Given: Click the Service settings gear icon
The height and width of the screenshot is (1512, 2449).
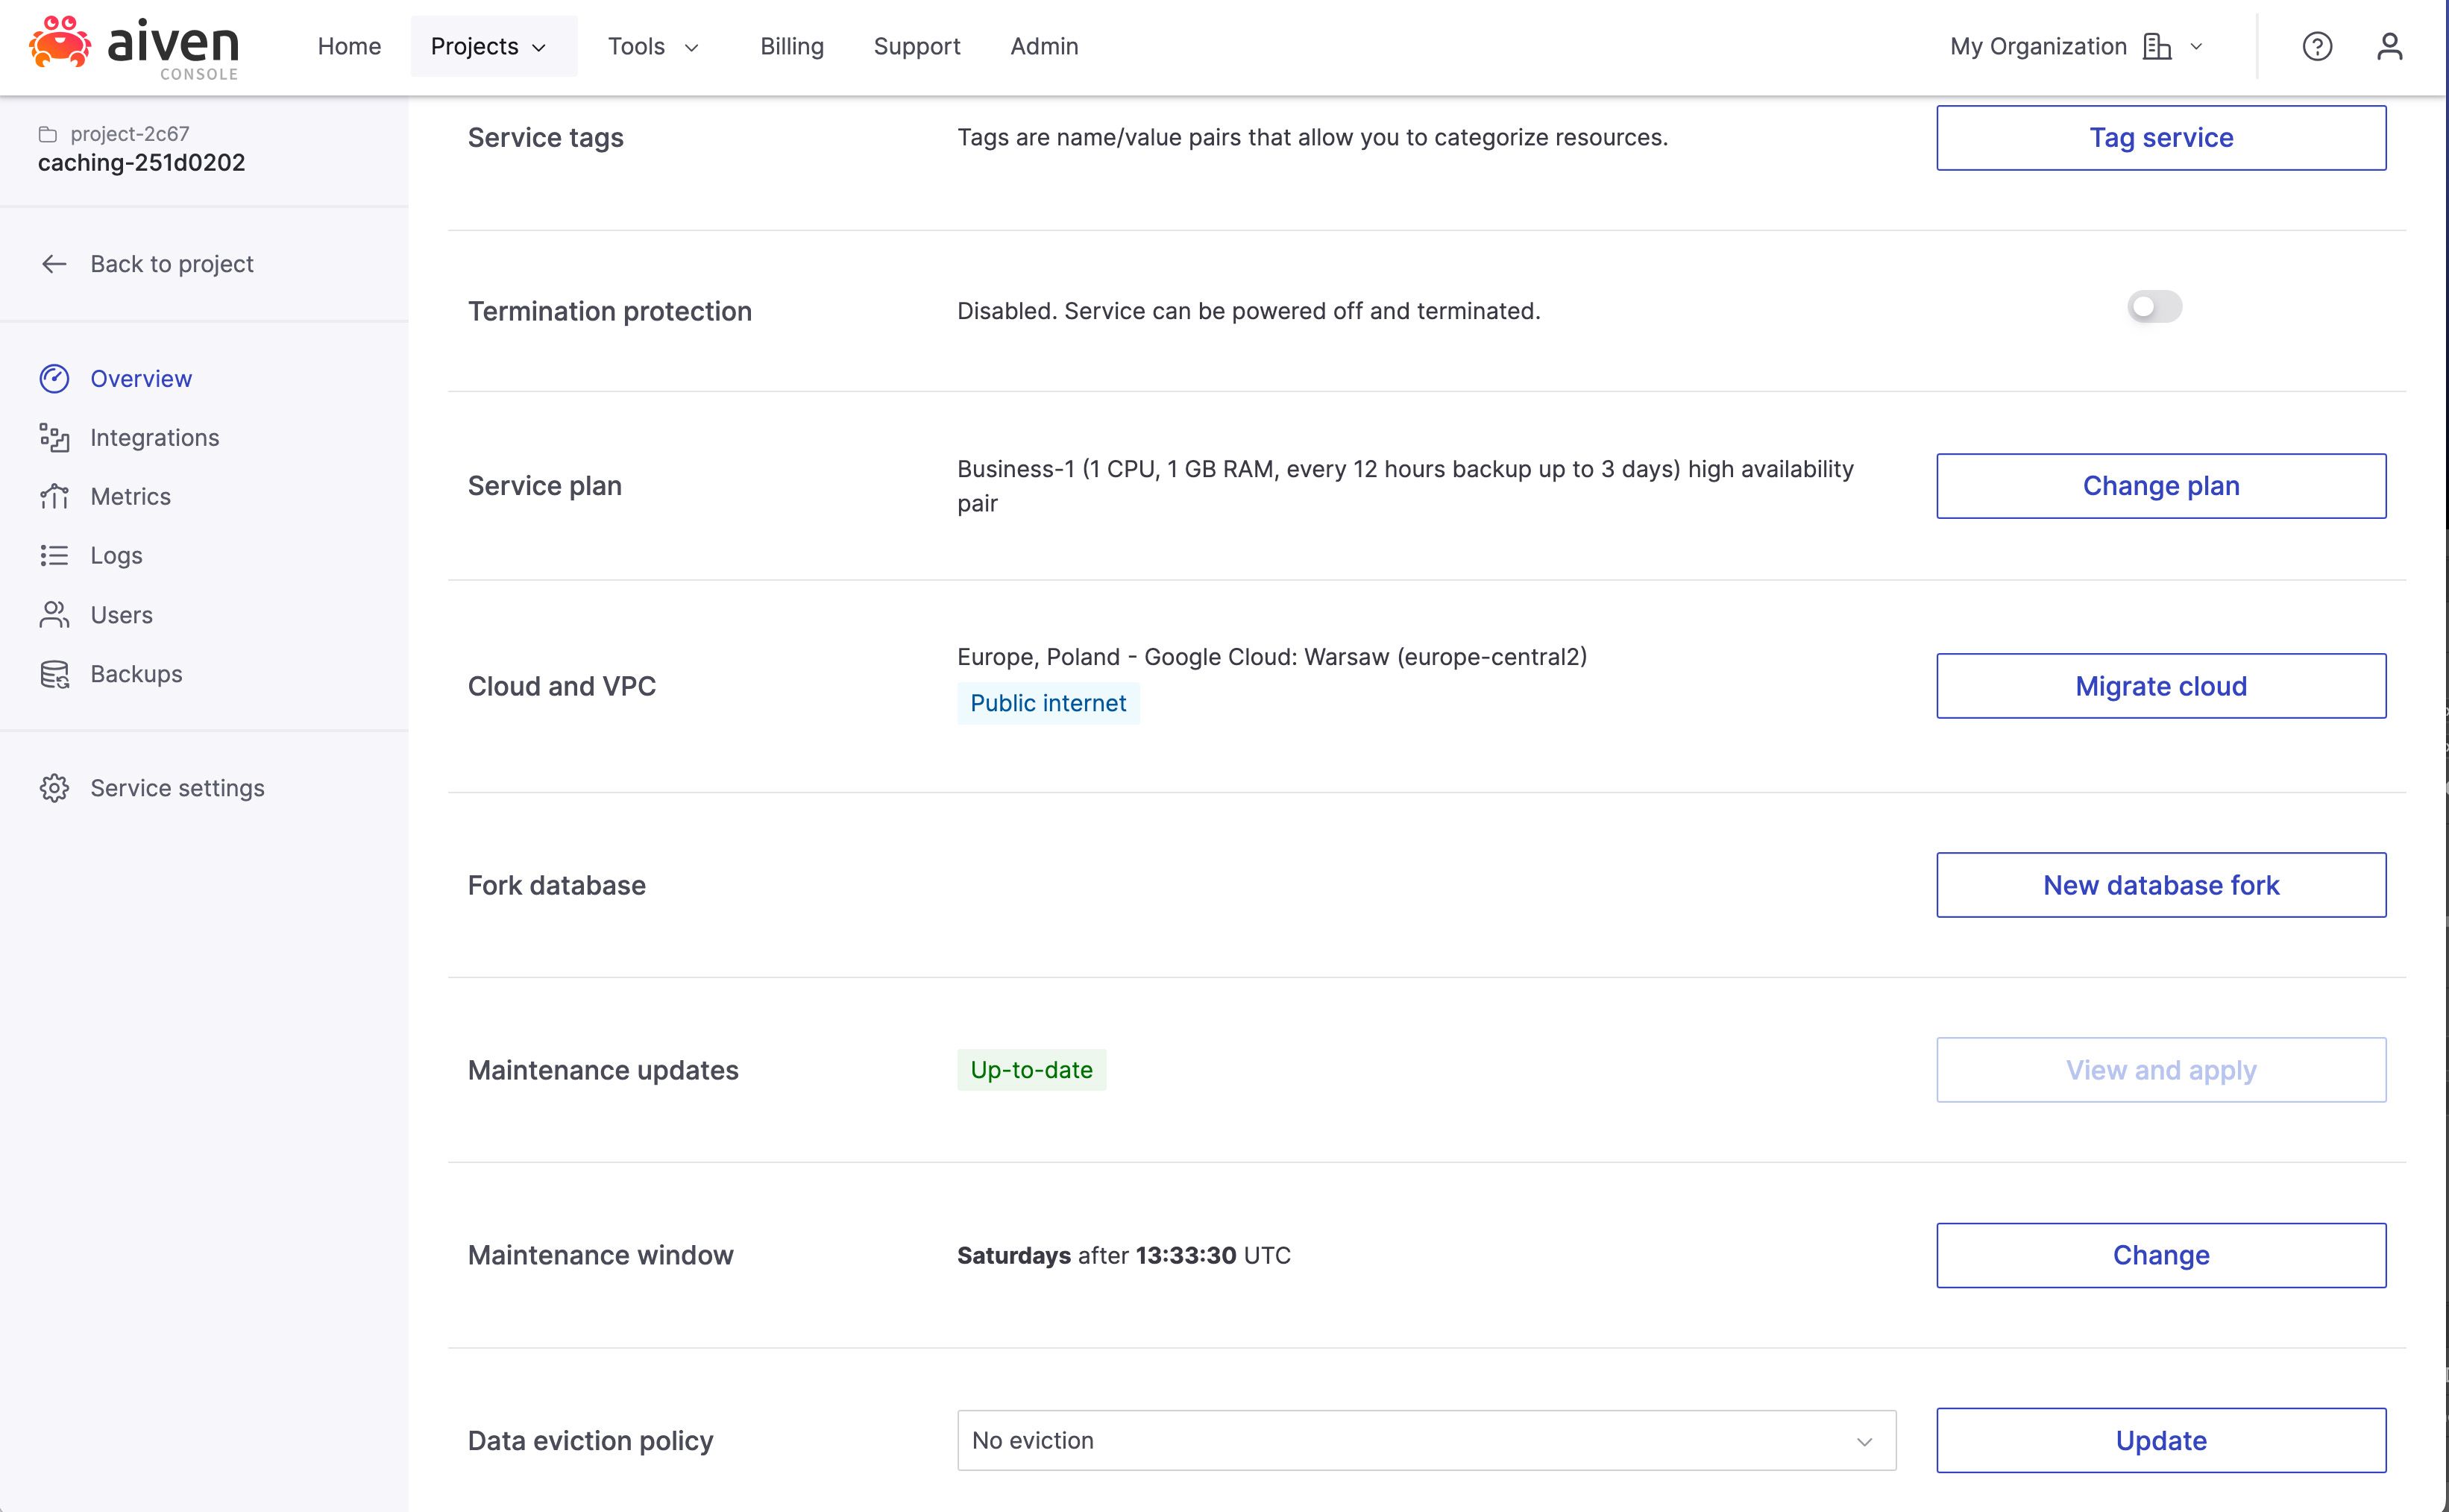Looking at the screenshot, I should 54,788.
